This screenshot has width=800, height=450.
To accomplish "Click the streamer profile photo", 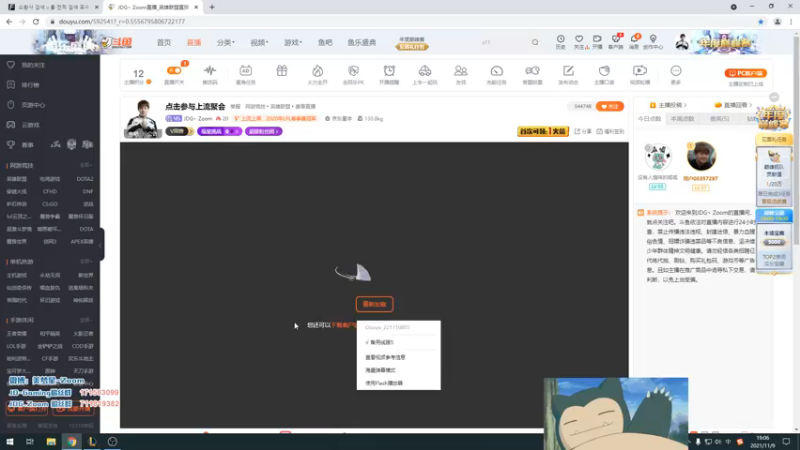I will [142, 118].
